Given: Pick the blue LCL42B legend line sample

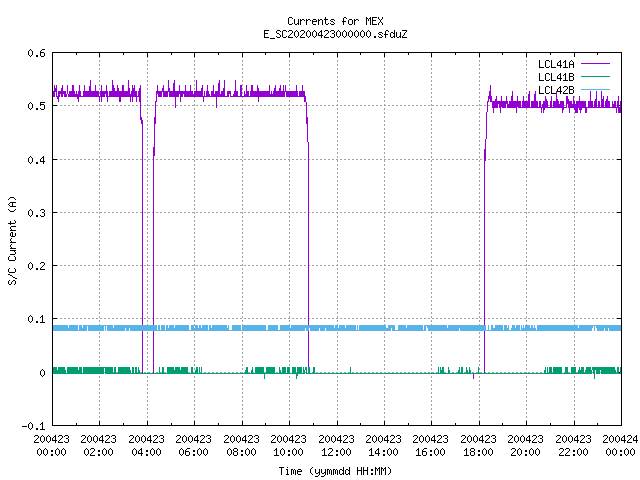Looking at the screenshot, I should (x=595, y=89).
